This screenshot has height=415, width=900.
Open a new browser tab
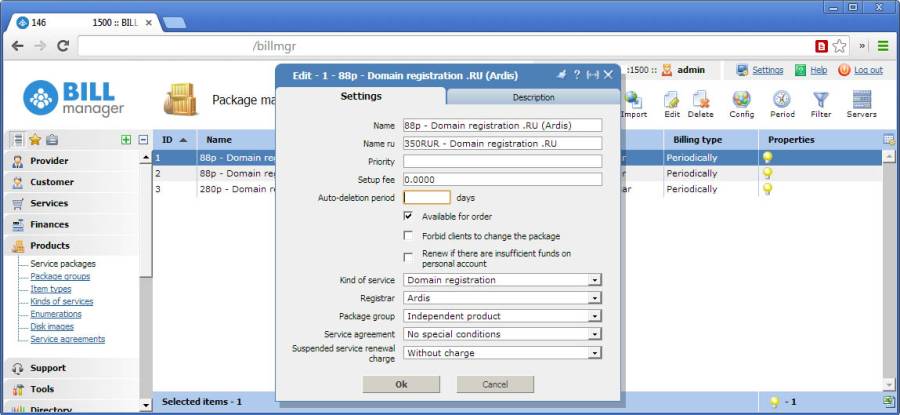174,23
